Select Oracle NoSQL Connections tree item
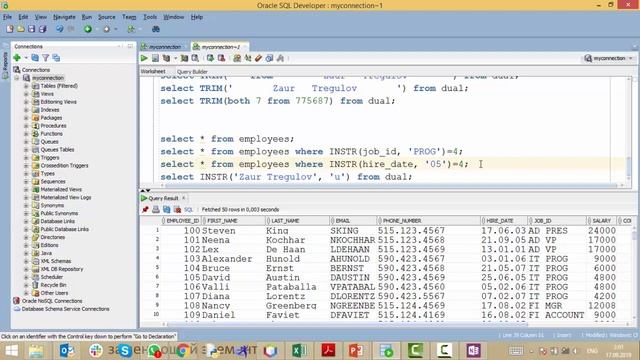Screen dimensions: 640x360 [52, 301]
